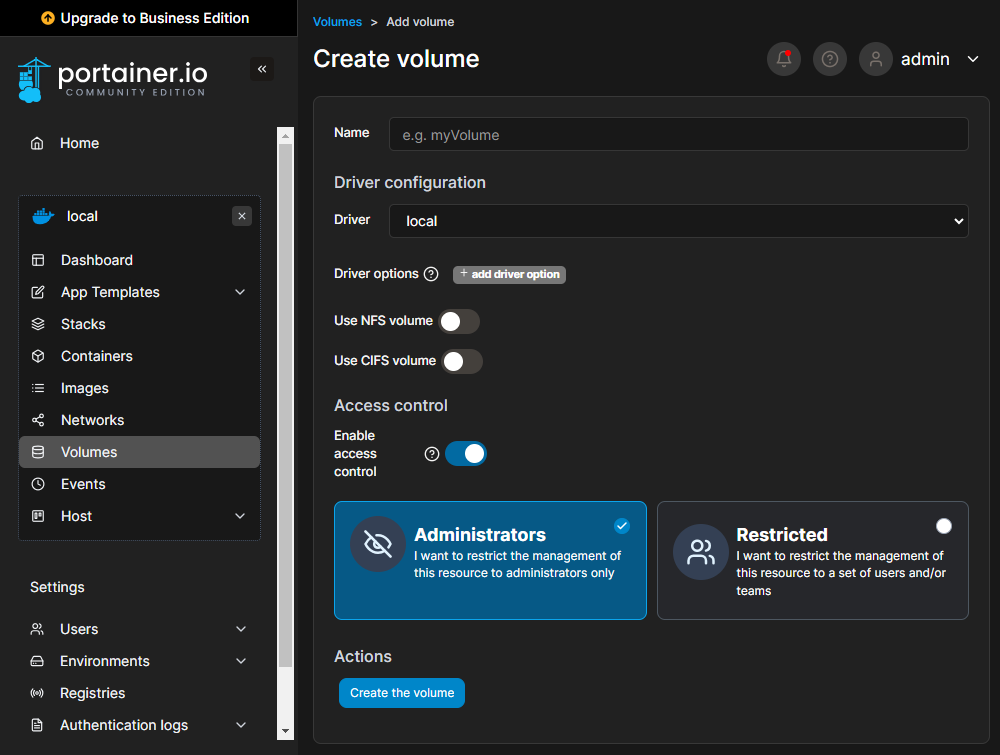Click the Create the volume button

point(401,692)
